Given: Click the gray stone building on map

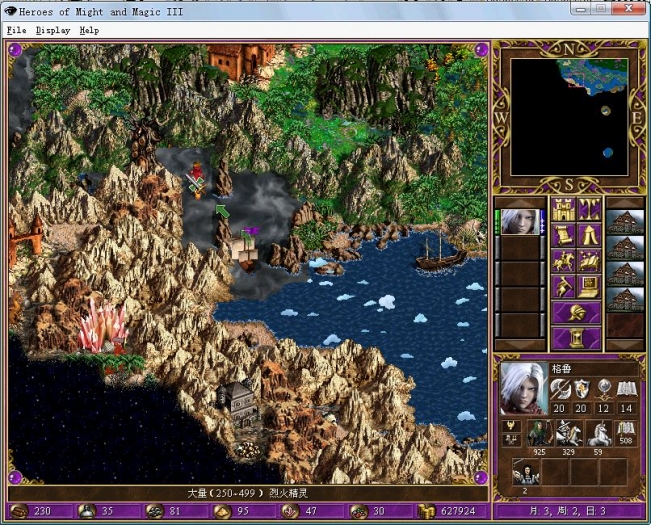Looking at the screenshot, I should click(x=237, y=404).
